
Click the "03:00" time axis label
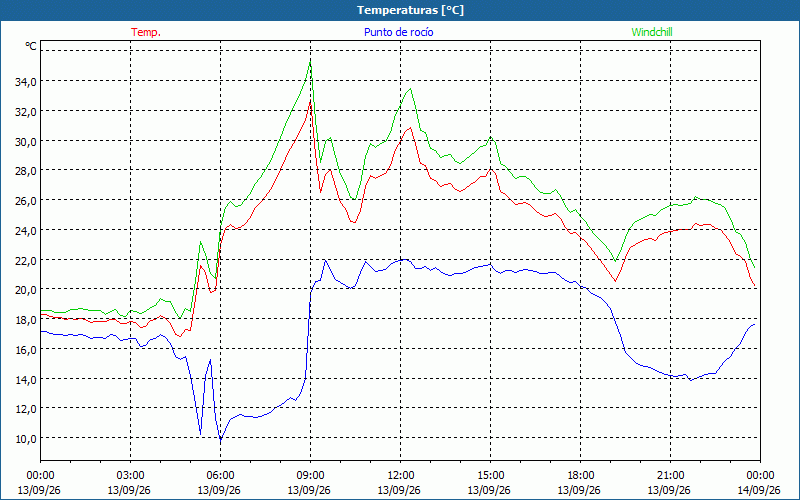click(130, 476)
